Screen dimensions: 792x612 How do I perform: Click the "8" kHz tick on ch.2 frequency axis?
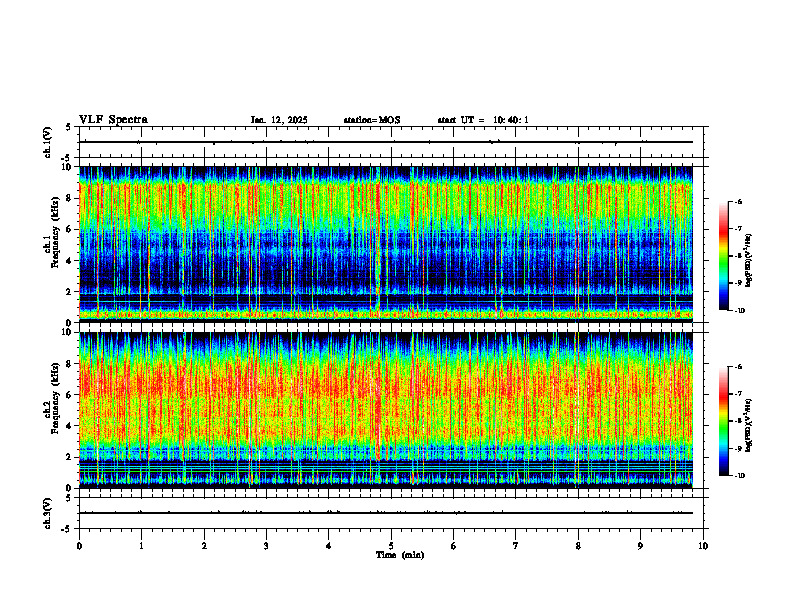coord(71,364)
